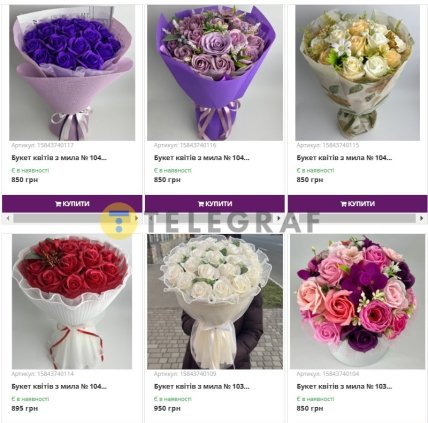Buy bouquet with article 15843740117
Screen dimensions: 428x423
72,204
